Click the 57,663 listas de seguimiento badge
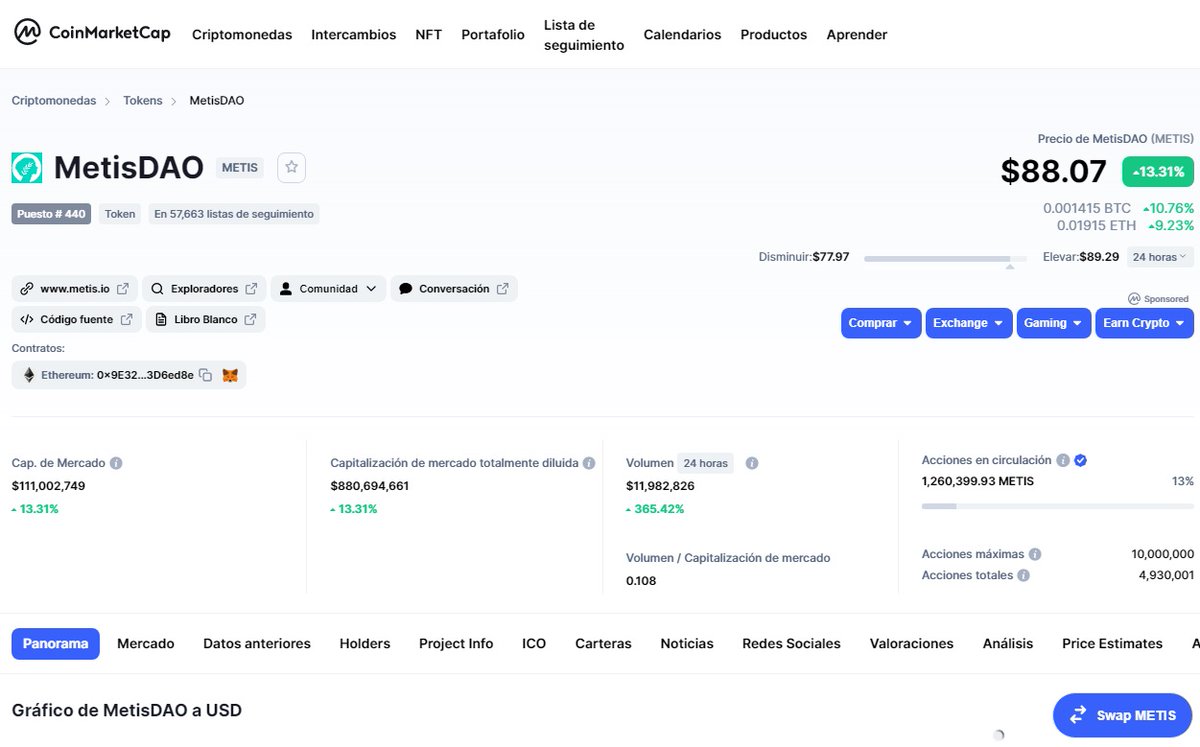Screen dimensions: 1200x747 [x=234, y=214]
